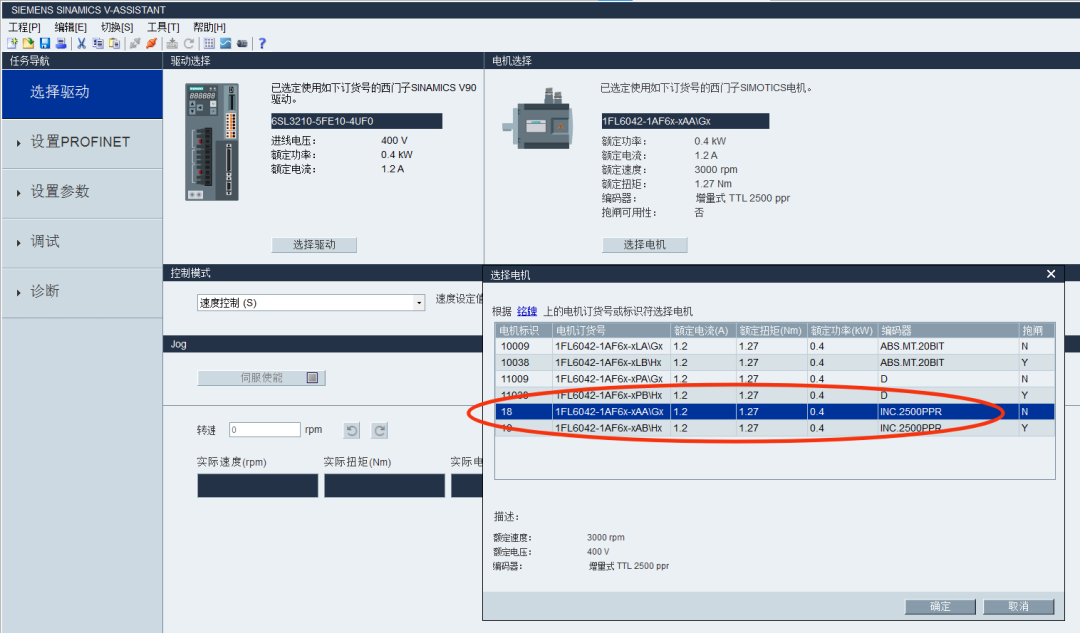
Task: Go online with the drive
Action: [x=152, y=43]
